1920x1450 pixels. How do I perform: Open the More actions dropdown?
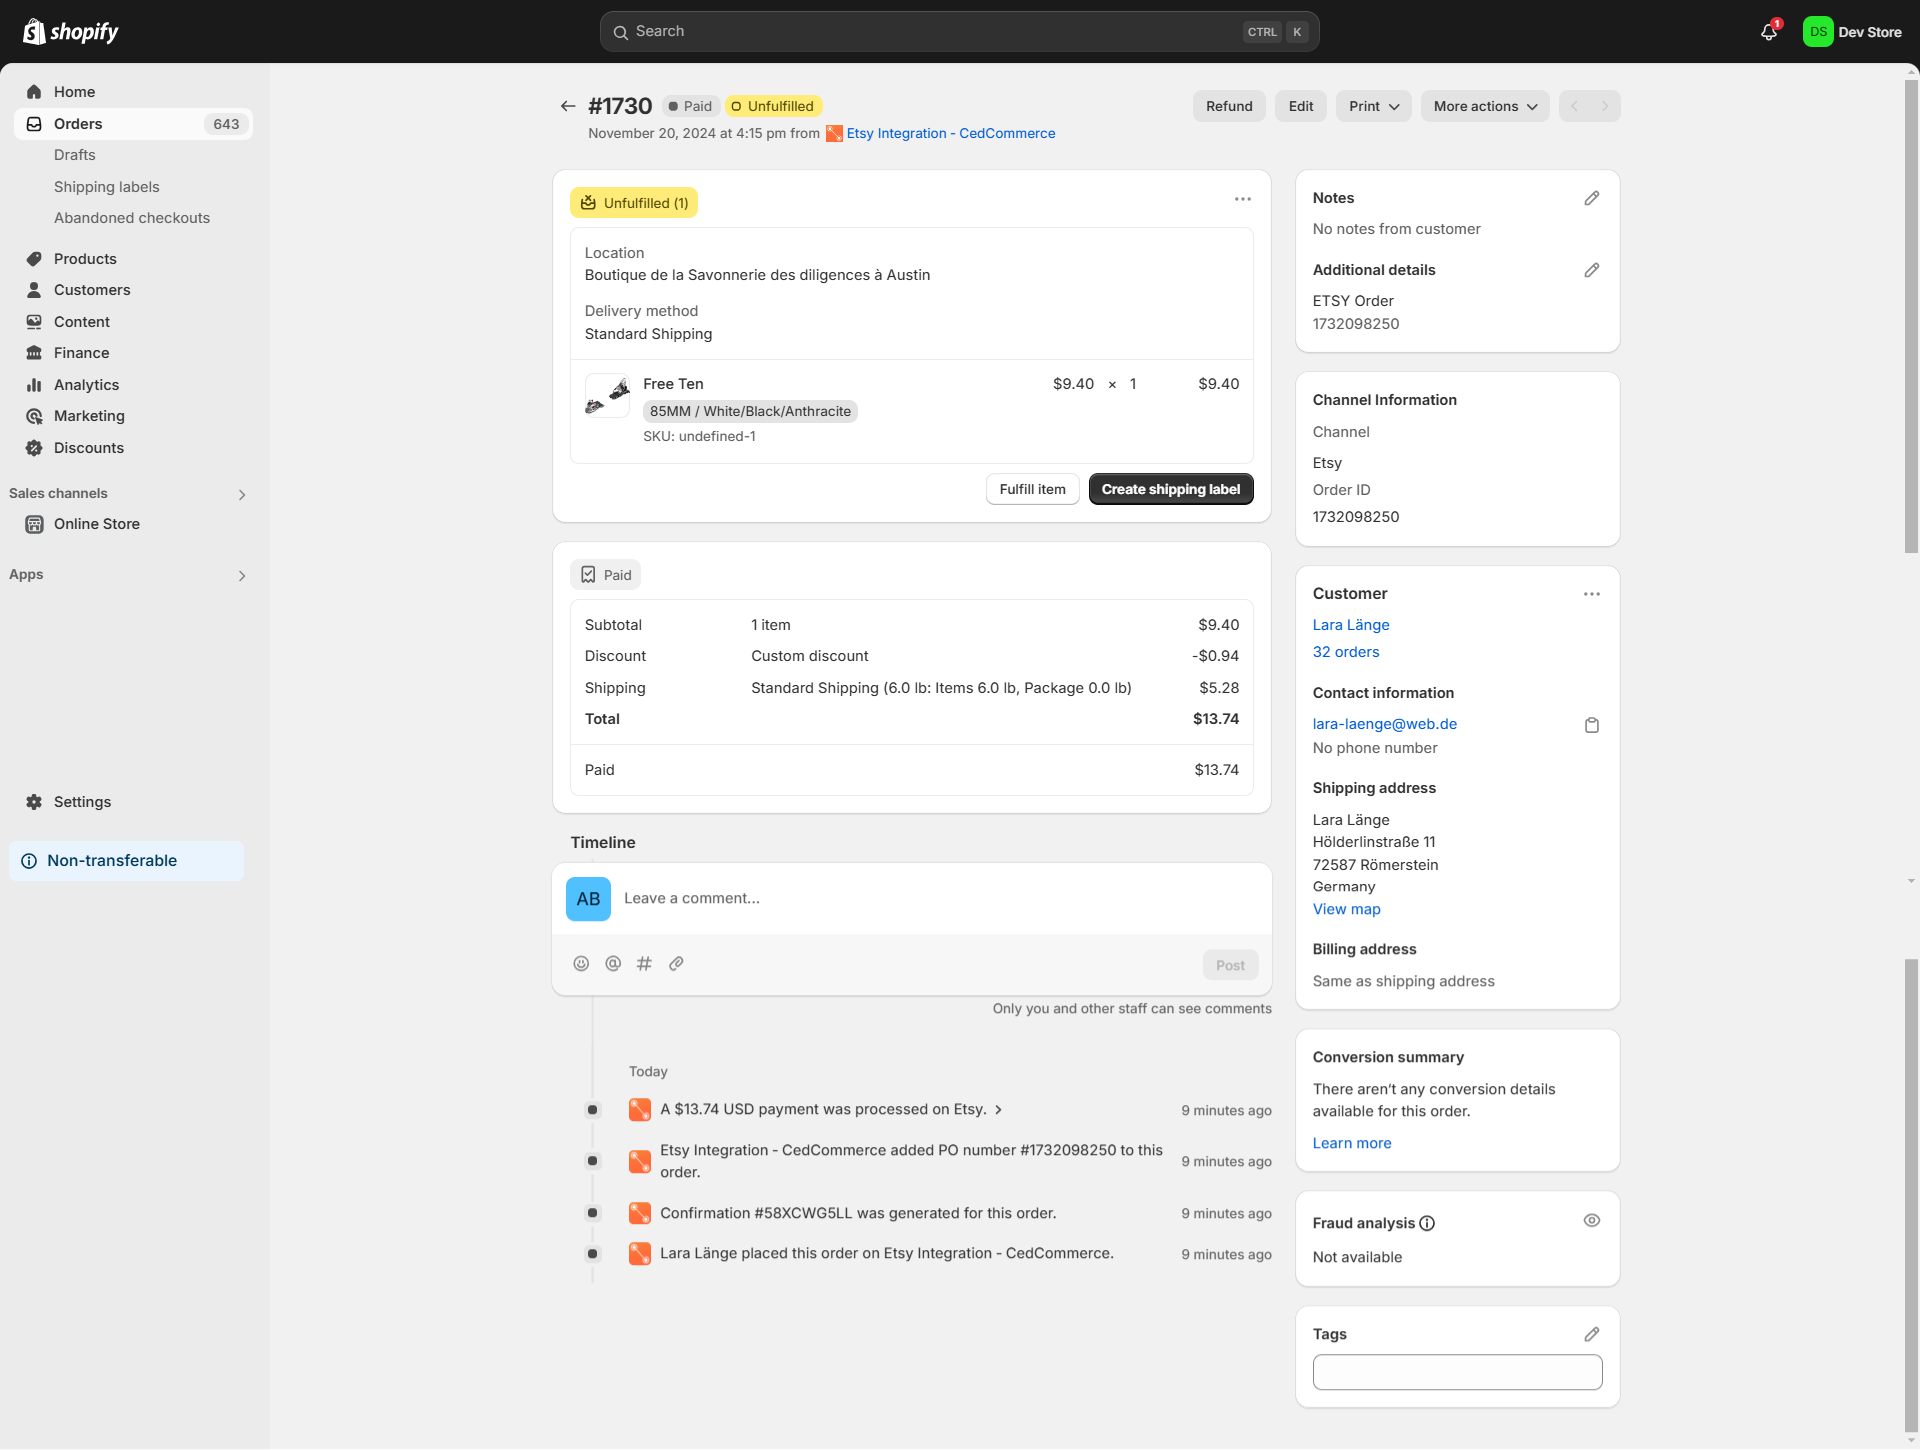(1485, 106)
